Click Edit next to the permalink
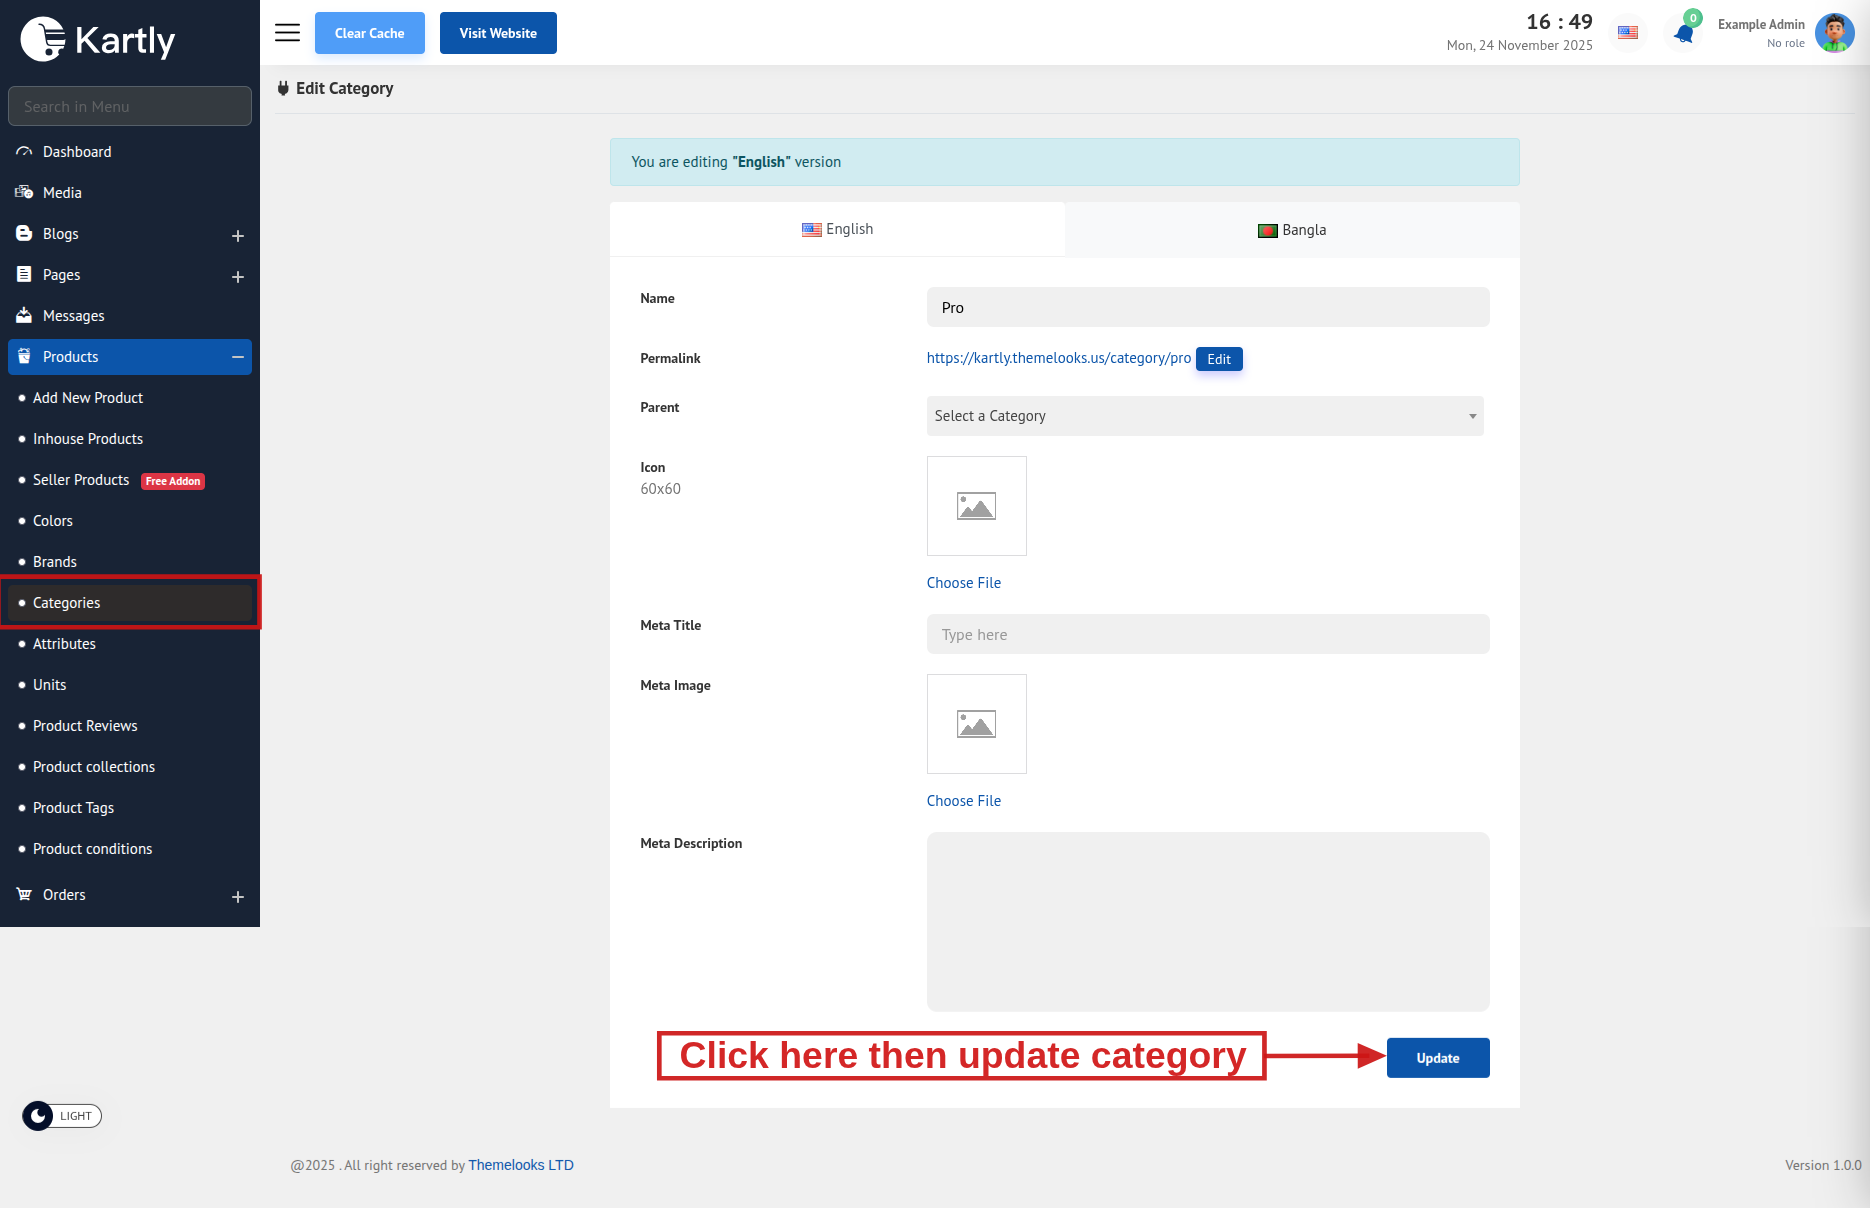This screenshot has width=1870, height=1208. point(1218,359)
